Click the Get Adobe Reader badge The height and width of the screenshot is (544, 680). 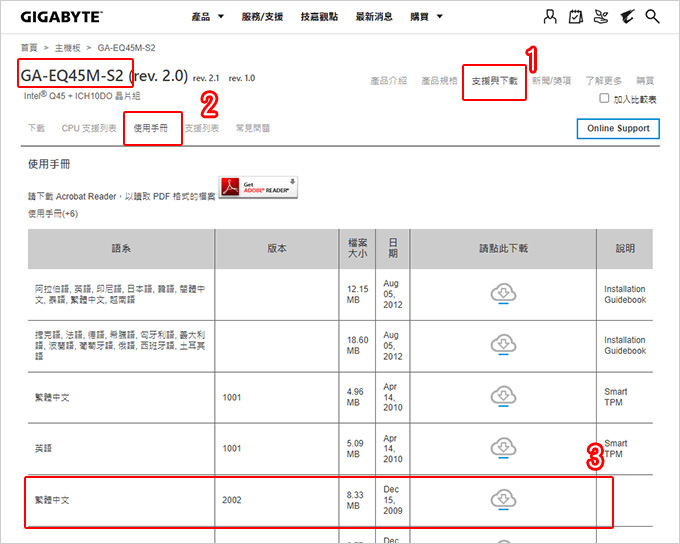tap(258, 187)
